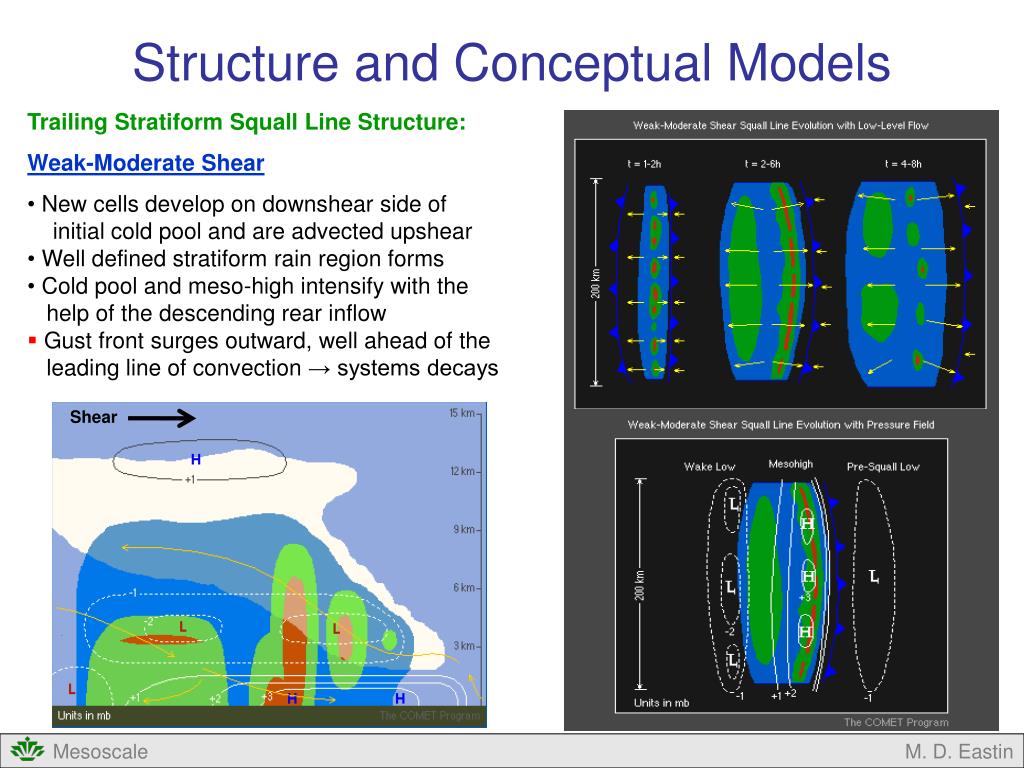Click the green Mesoscale logo icon
Image resolution: width=1024 pixels, height=768 pixels.
point(27,750)
